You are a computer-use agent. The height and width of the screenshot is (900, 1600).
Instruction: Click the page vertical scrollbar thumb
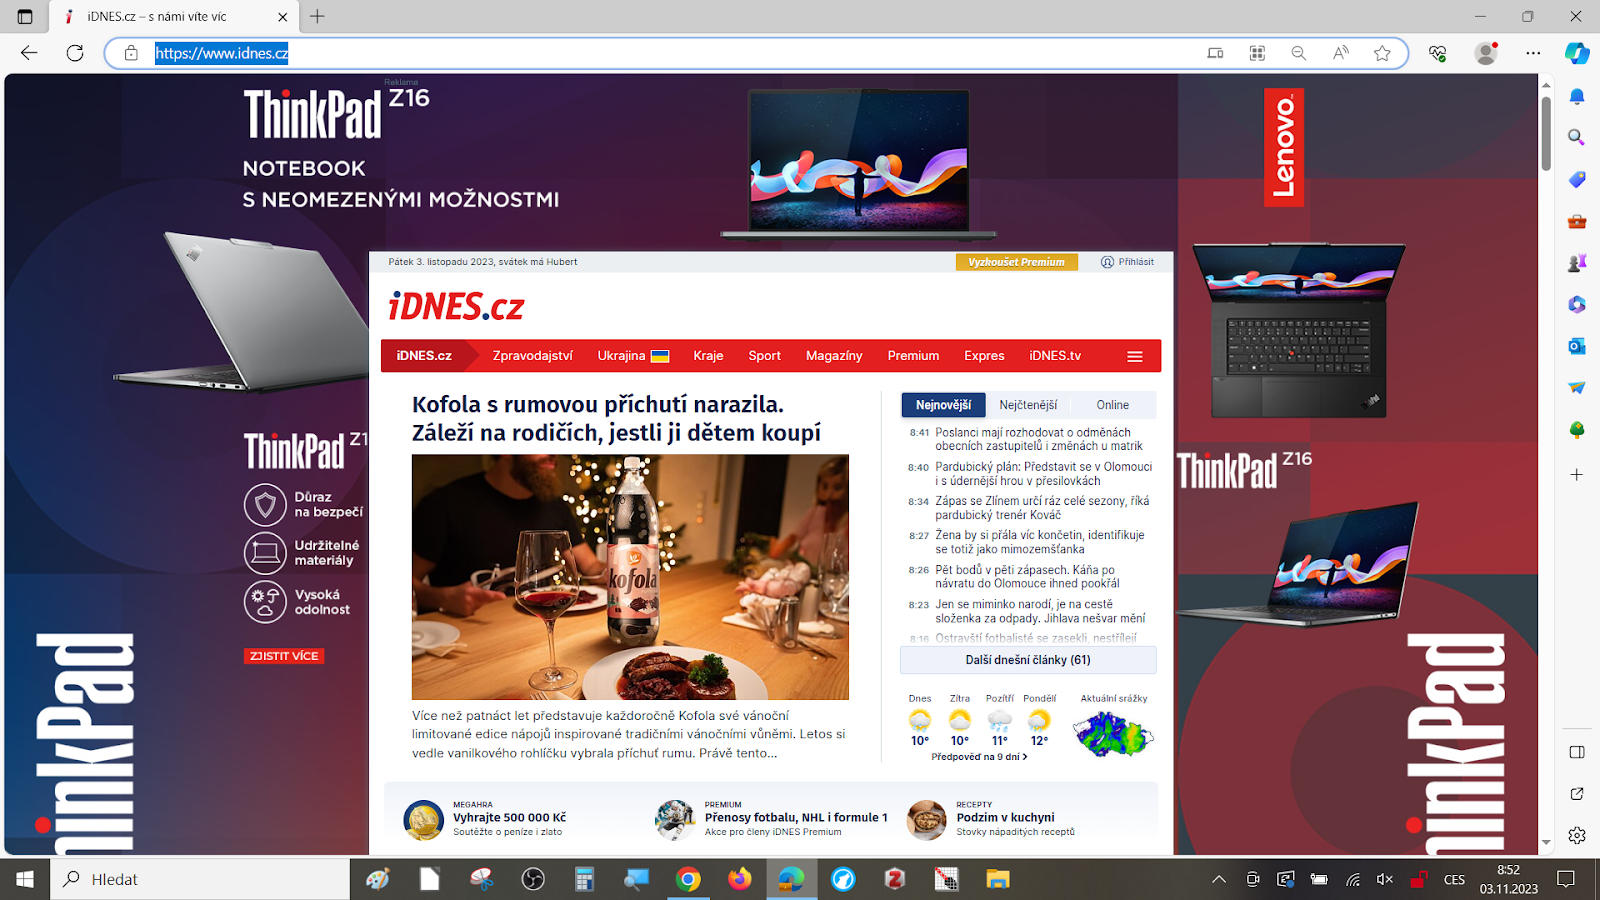click(x=1546, y=133)
